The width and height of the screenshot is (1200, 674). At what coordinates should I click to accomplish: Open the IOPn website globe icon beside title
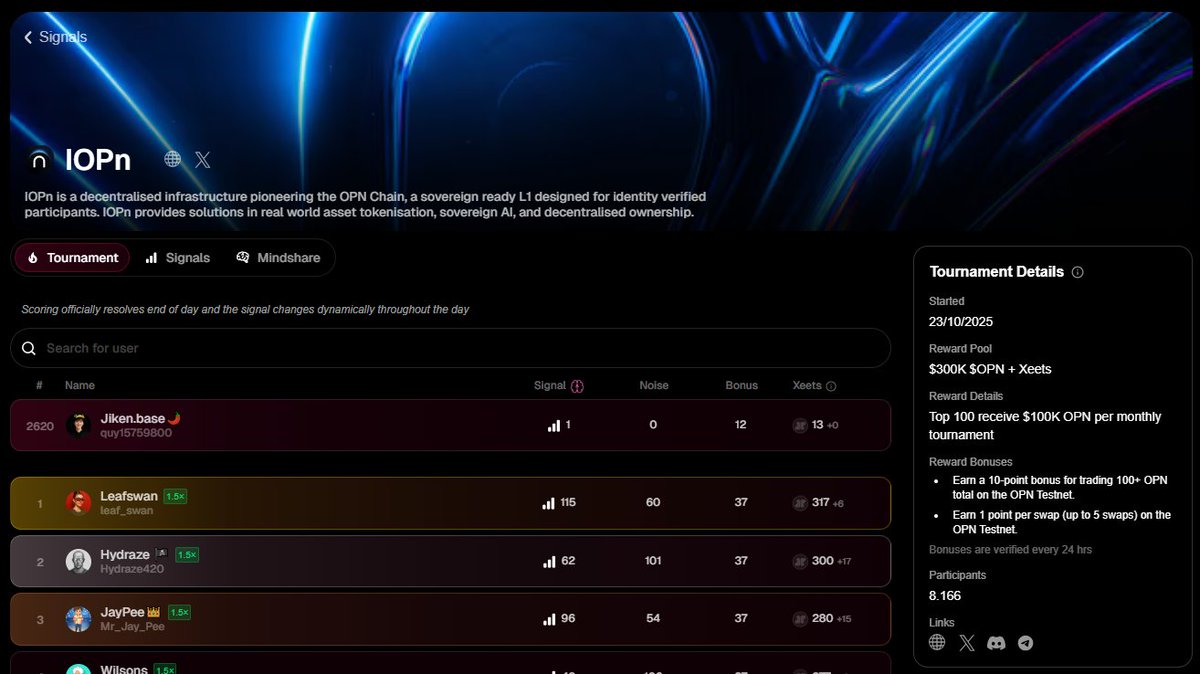point(173,159)
